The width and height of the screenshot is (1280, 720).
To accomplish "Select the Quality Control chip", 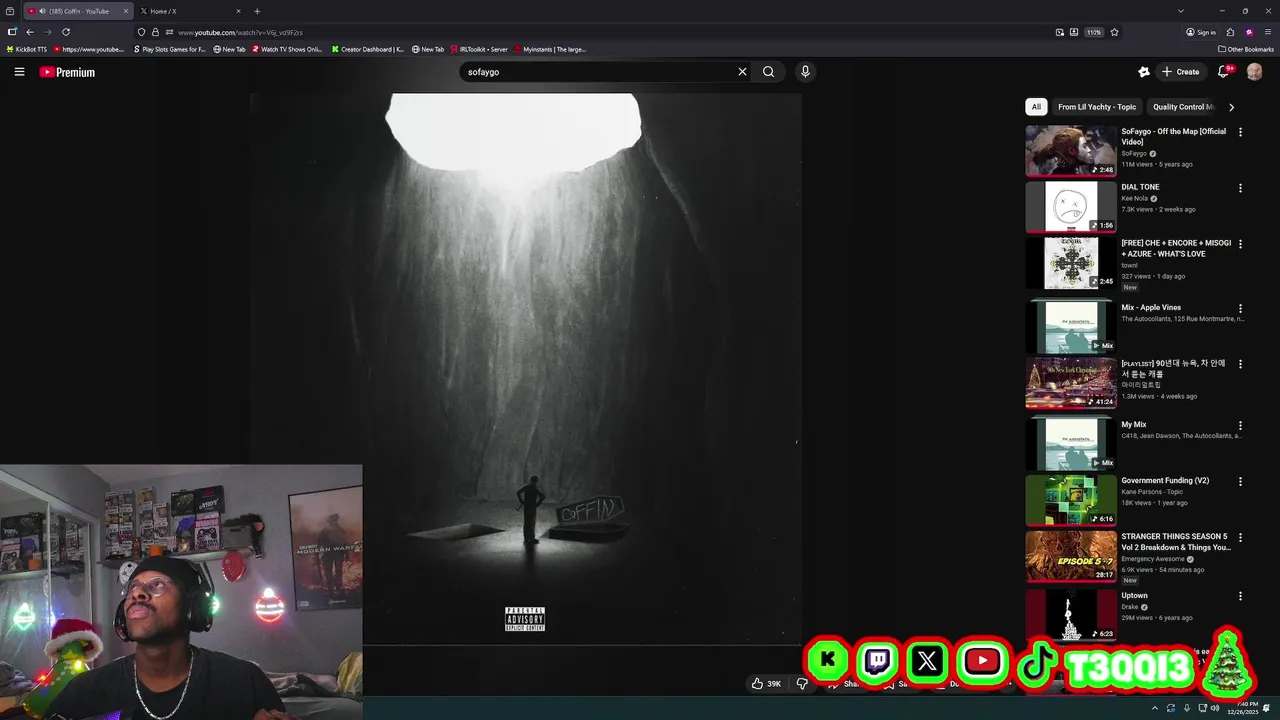I will (1182, 107).
